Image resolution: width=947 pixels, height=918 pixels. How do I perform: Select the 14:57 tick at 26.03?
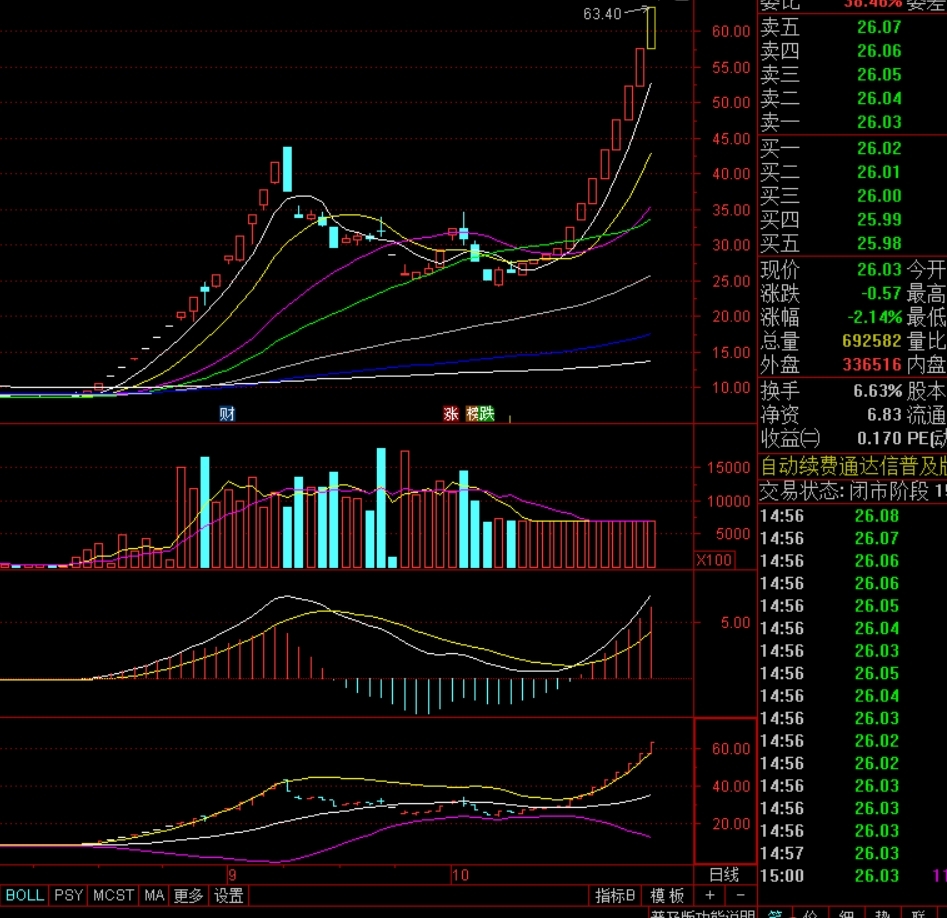852,853
